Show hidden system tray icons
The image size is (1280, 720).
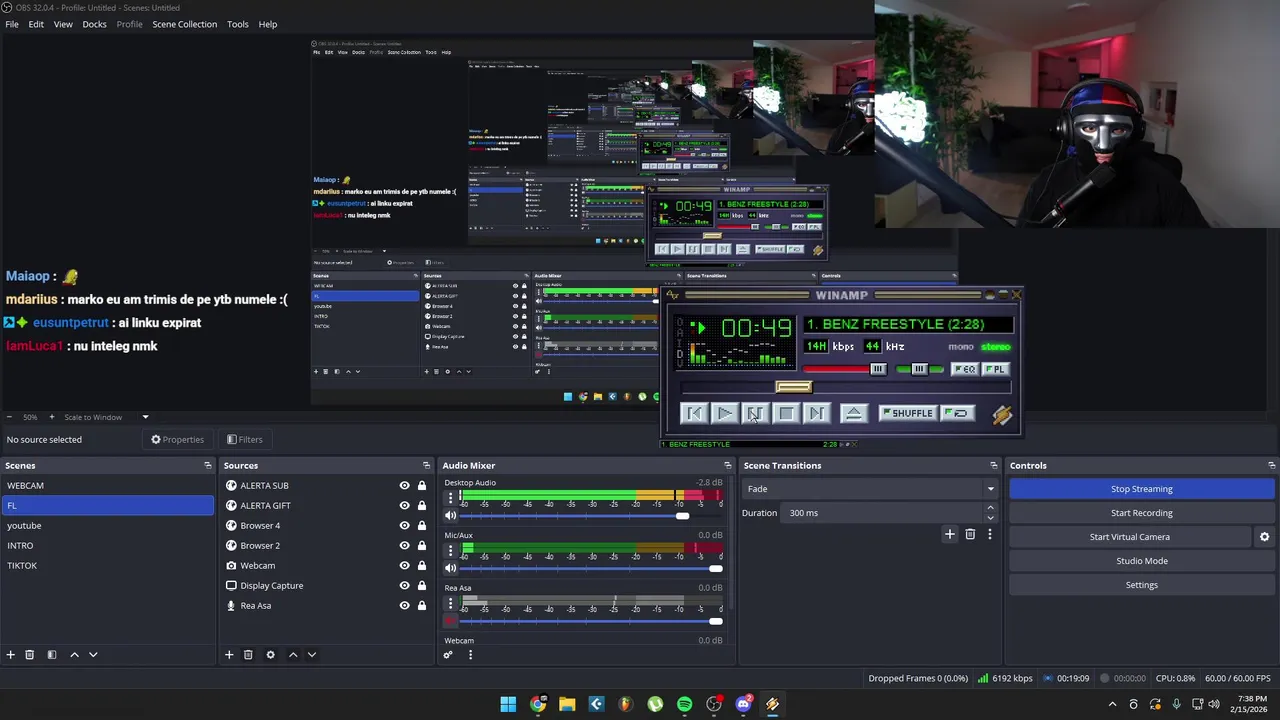(1112, 705)
